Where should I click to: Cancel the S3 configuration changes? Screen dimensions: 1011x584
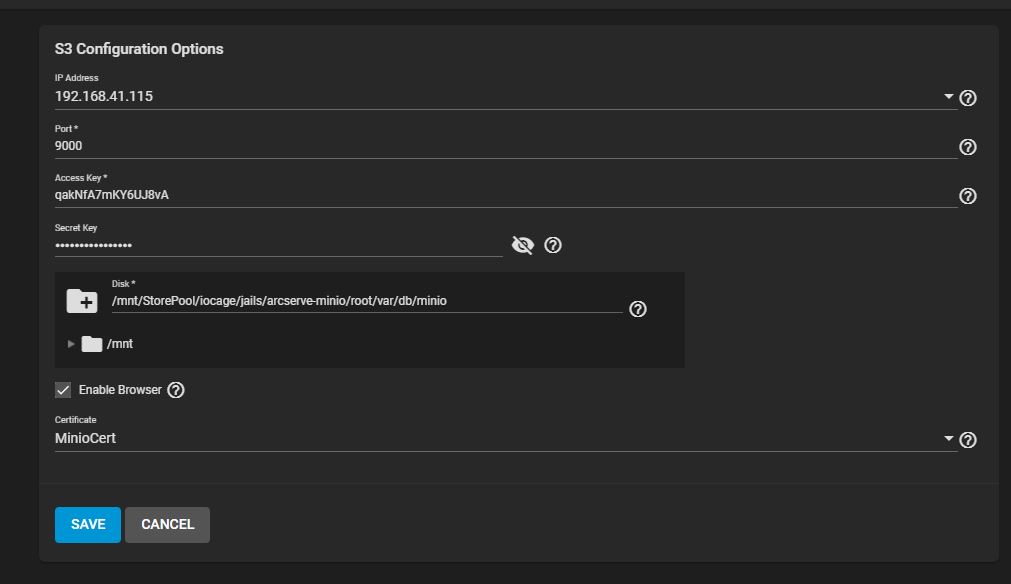(x=168, y=525)
